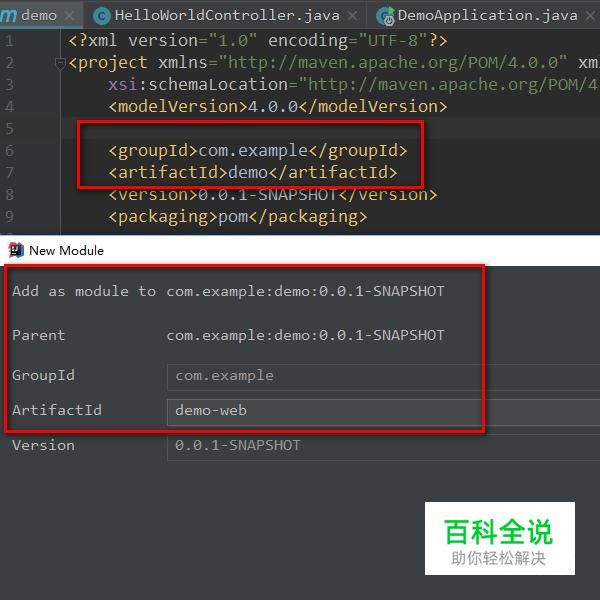Click the New Module dialog title
This screenshot has width=600, height=600.
(x=66, y=251)
